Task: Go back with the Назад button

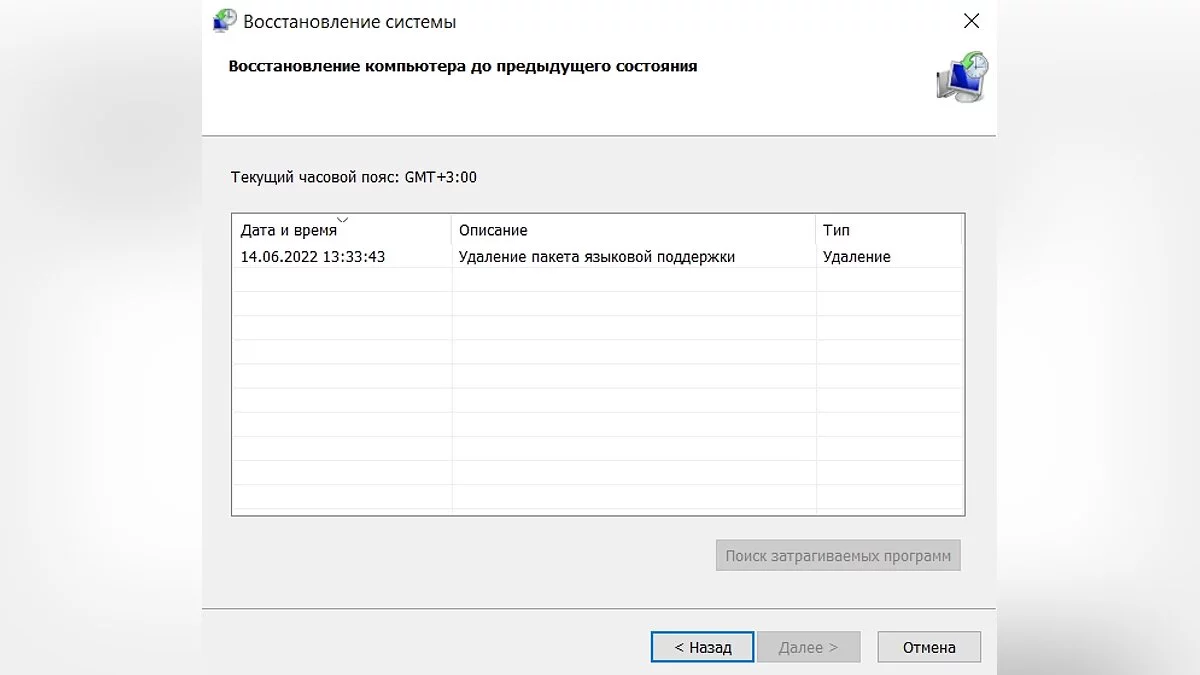Action: coord(703,647)
